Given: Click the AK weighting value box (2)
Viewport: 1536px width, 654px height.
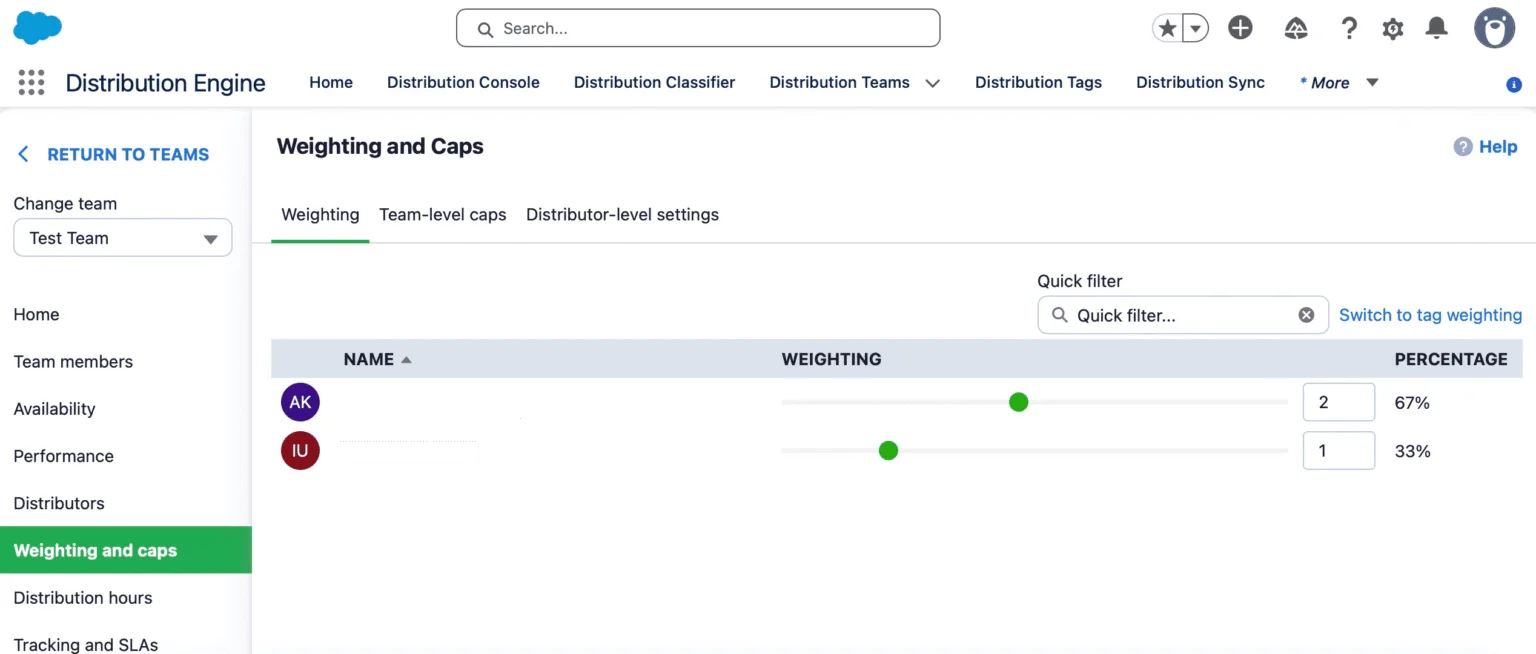Looking at the screenshot, I should (x=1338, y=402).
